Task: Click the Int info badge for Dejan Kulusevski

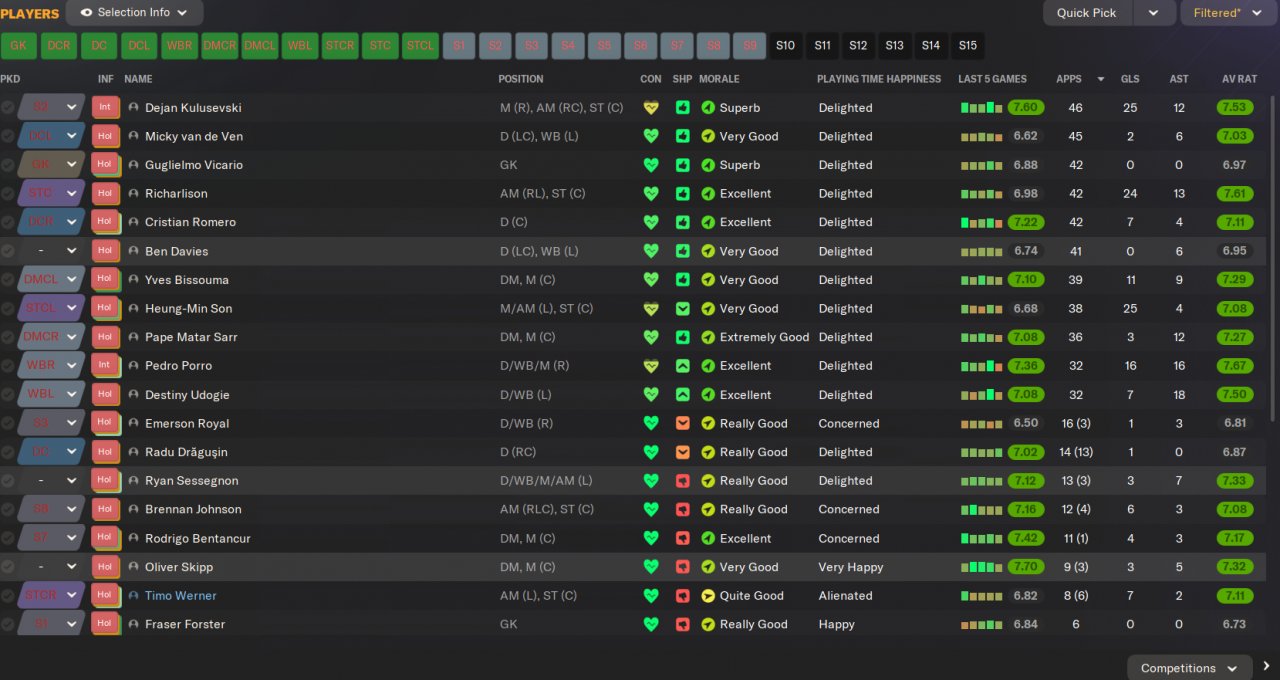Action: click(105, 107)
